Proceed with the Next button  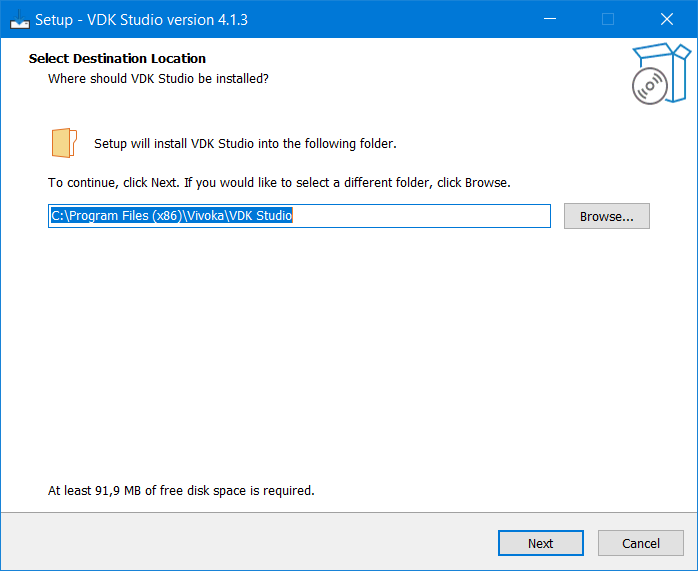pyautogui.click(x=540, y=543)
